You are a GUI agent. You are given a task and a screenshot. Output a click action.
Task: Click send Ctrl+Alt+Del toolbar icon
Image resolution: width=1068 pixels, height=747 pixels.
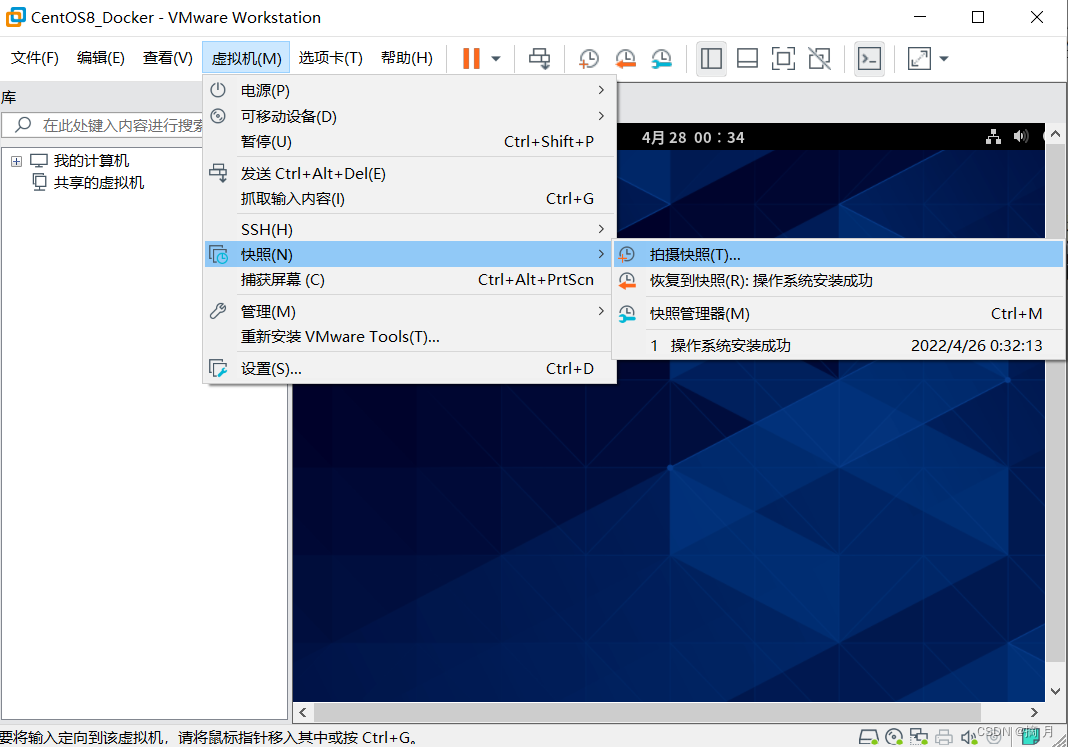pyautogui.click(x=539, y=59)
